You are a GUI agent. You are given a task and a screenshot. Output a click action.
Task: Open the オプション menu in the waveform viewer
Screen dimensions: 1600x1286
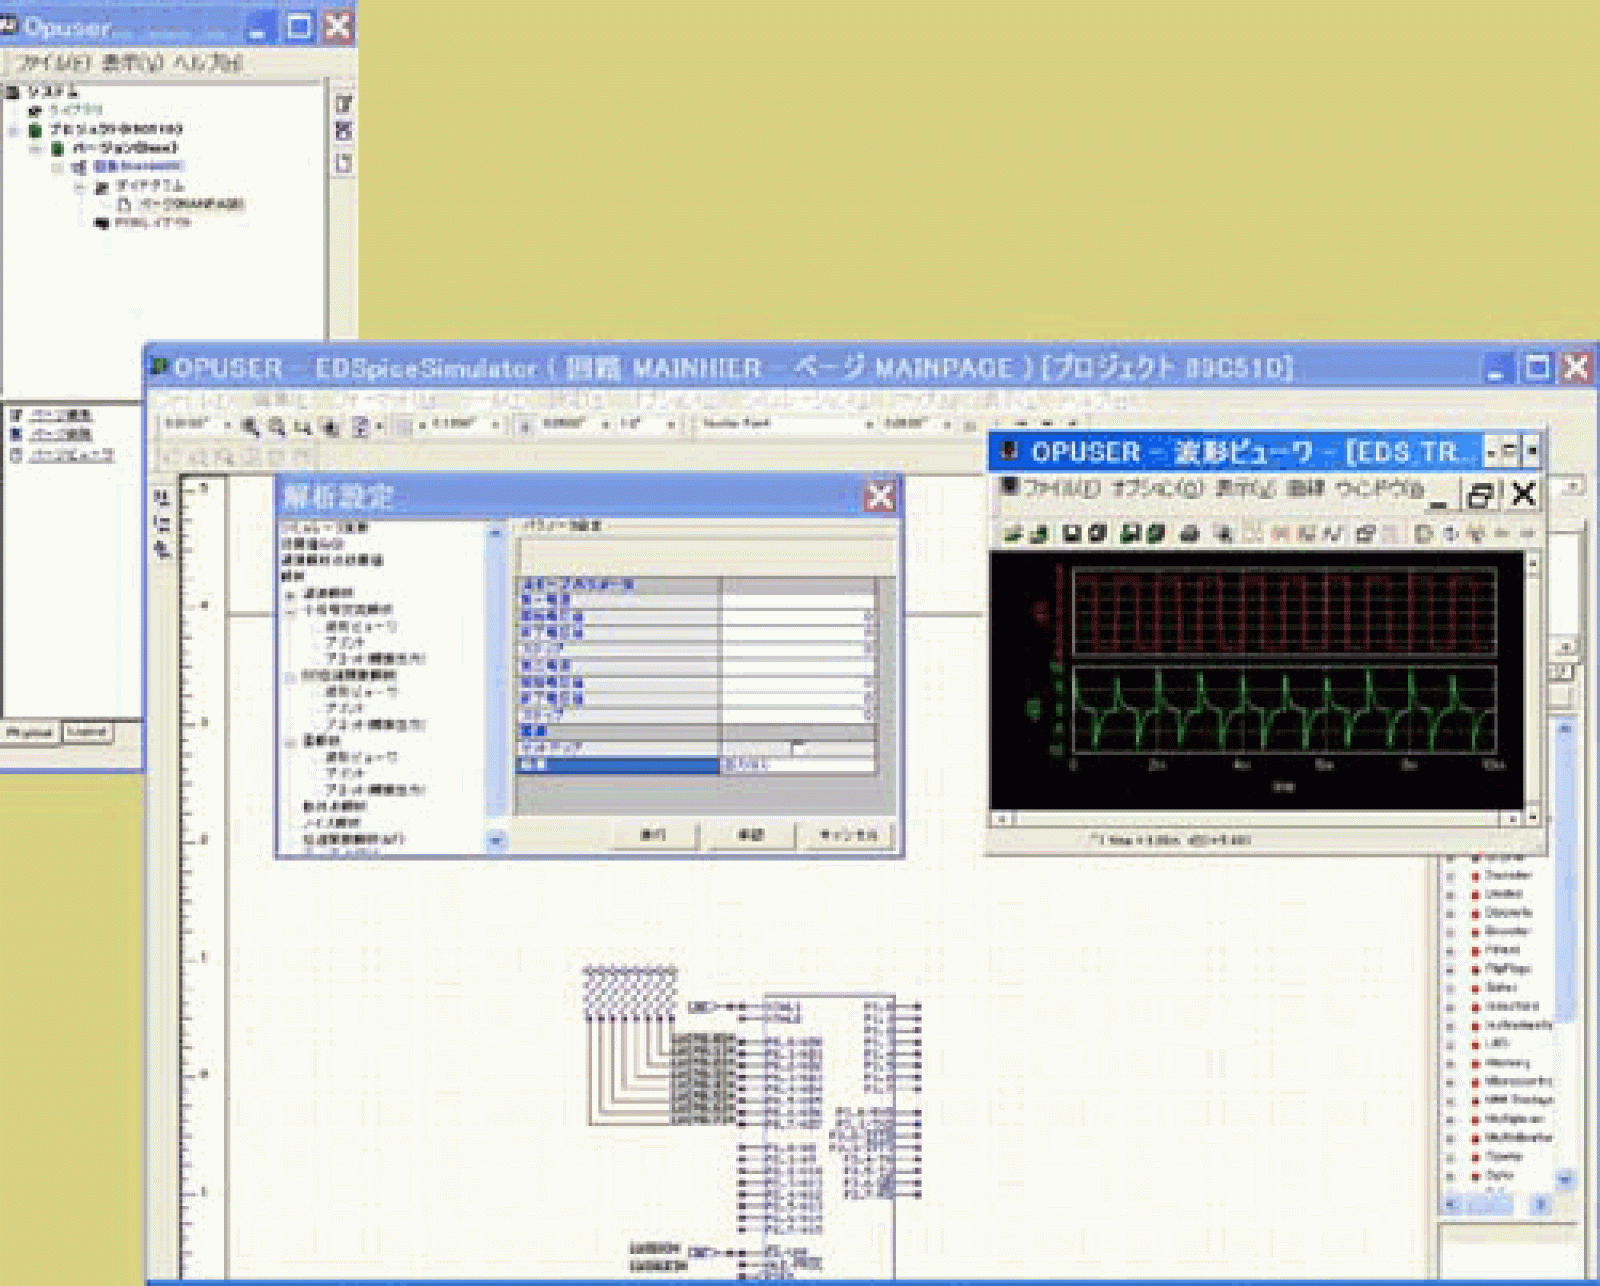(x=1156, y=488)
